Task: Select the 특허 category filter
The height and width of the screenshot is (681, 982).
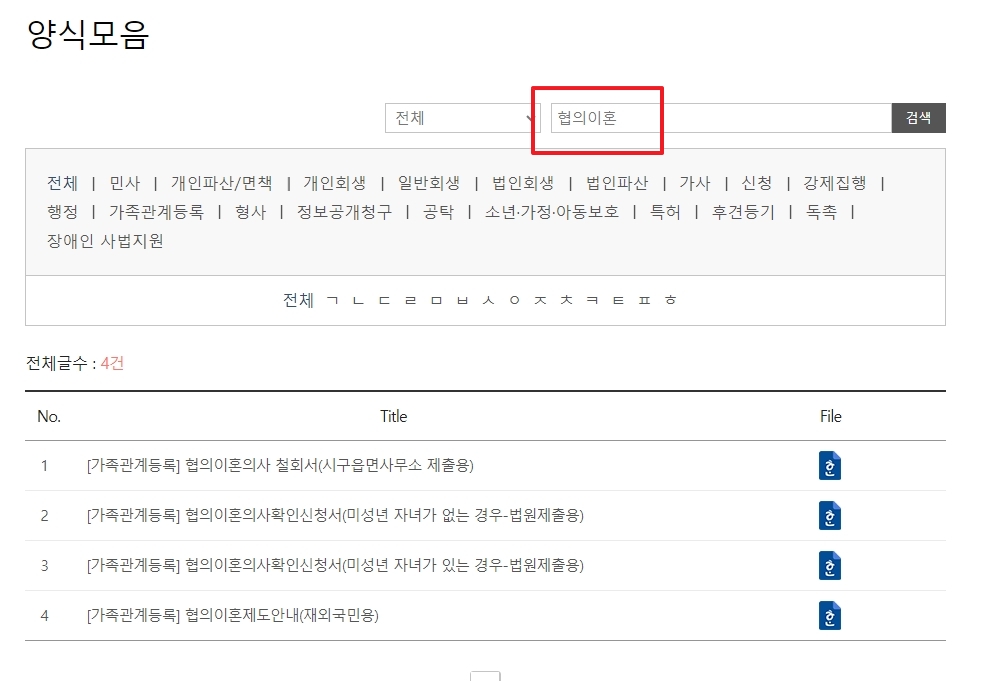Action: click(x=666, y=212)
